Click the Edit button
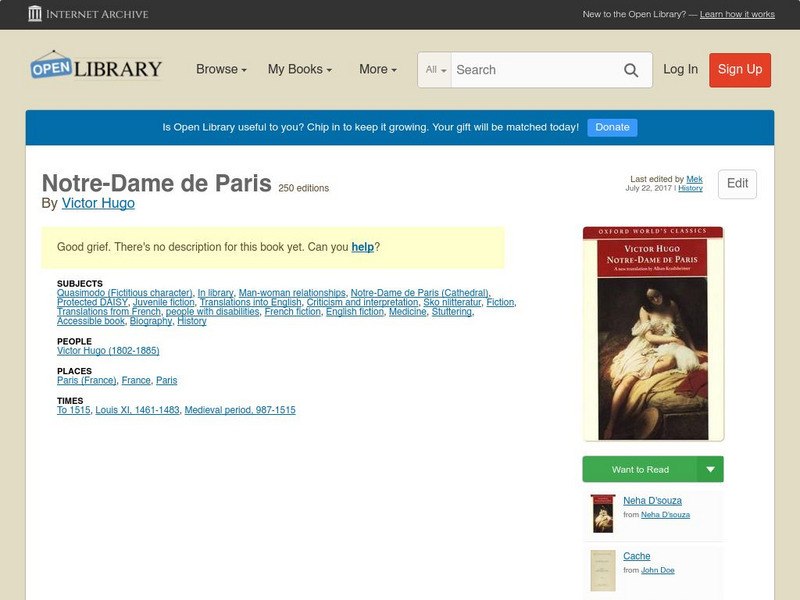The image size is (800, 600). [x=737, y=184]
